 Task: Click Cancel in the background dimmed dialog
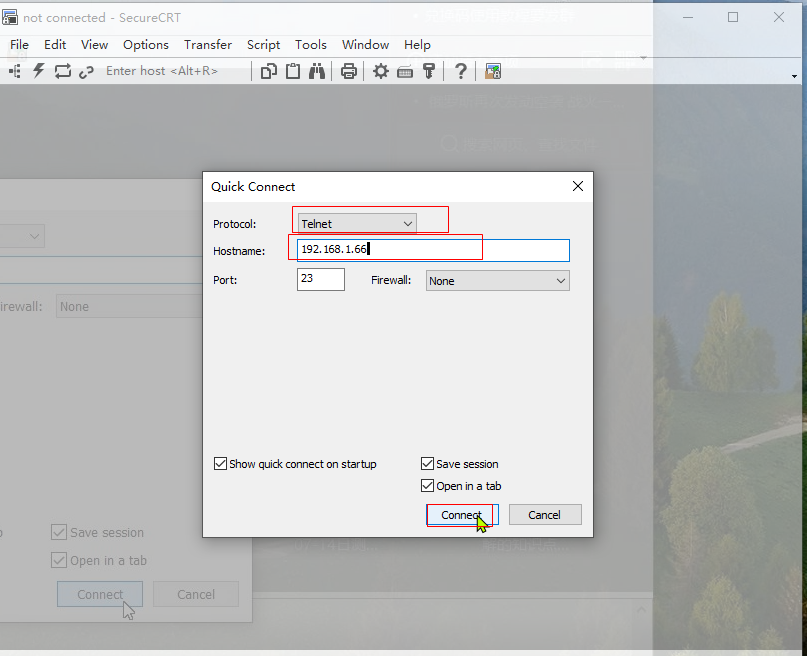click(x=196, y=594)
